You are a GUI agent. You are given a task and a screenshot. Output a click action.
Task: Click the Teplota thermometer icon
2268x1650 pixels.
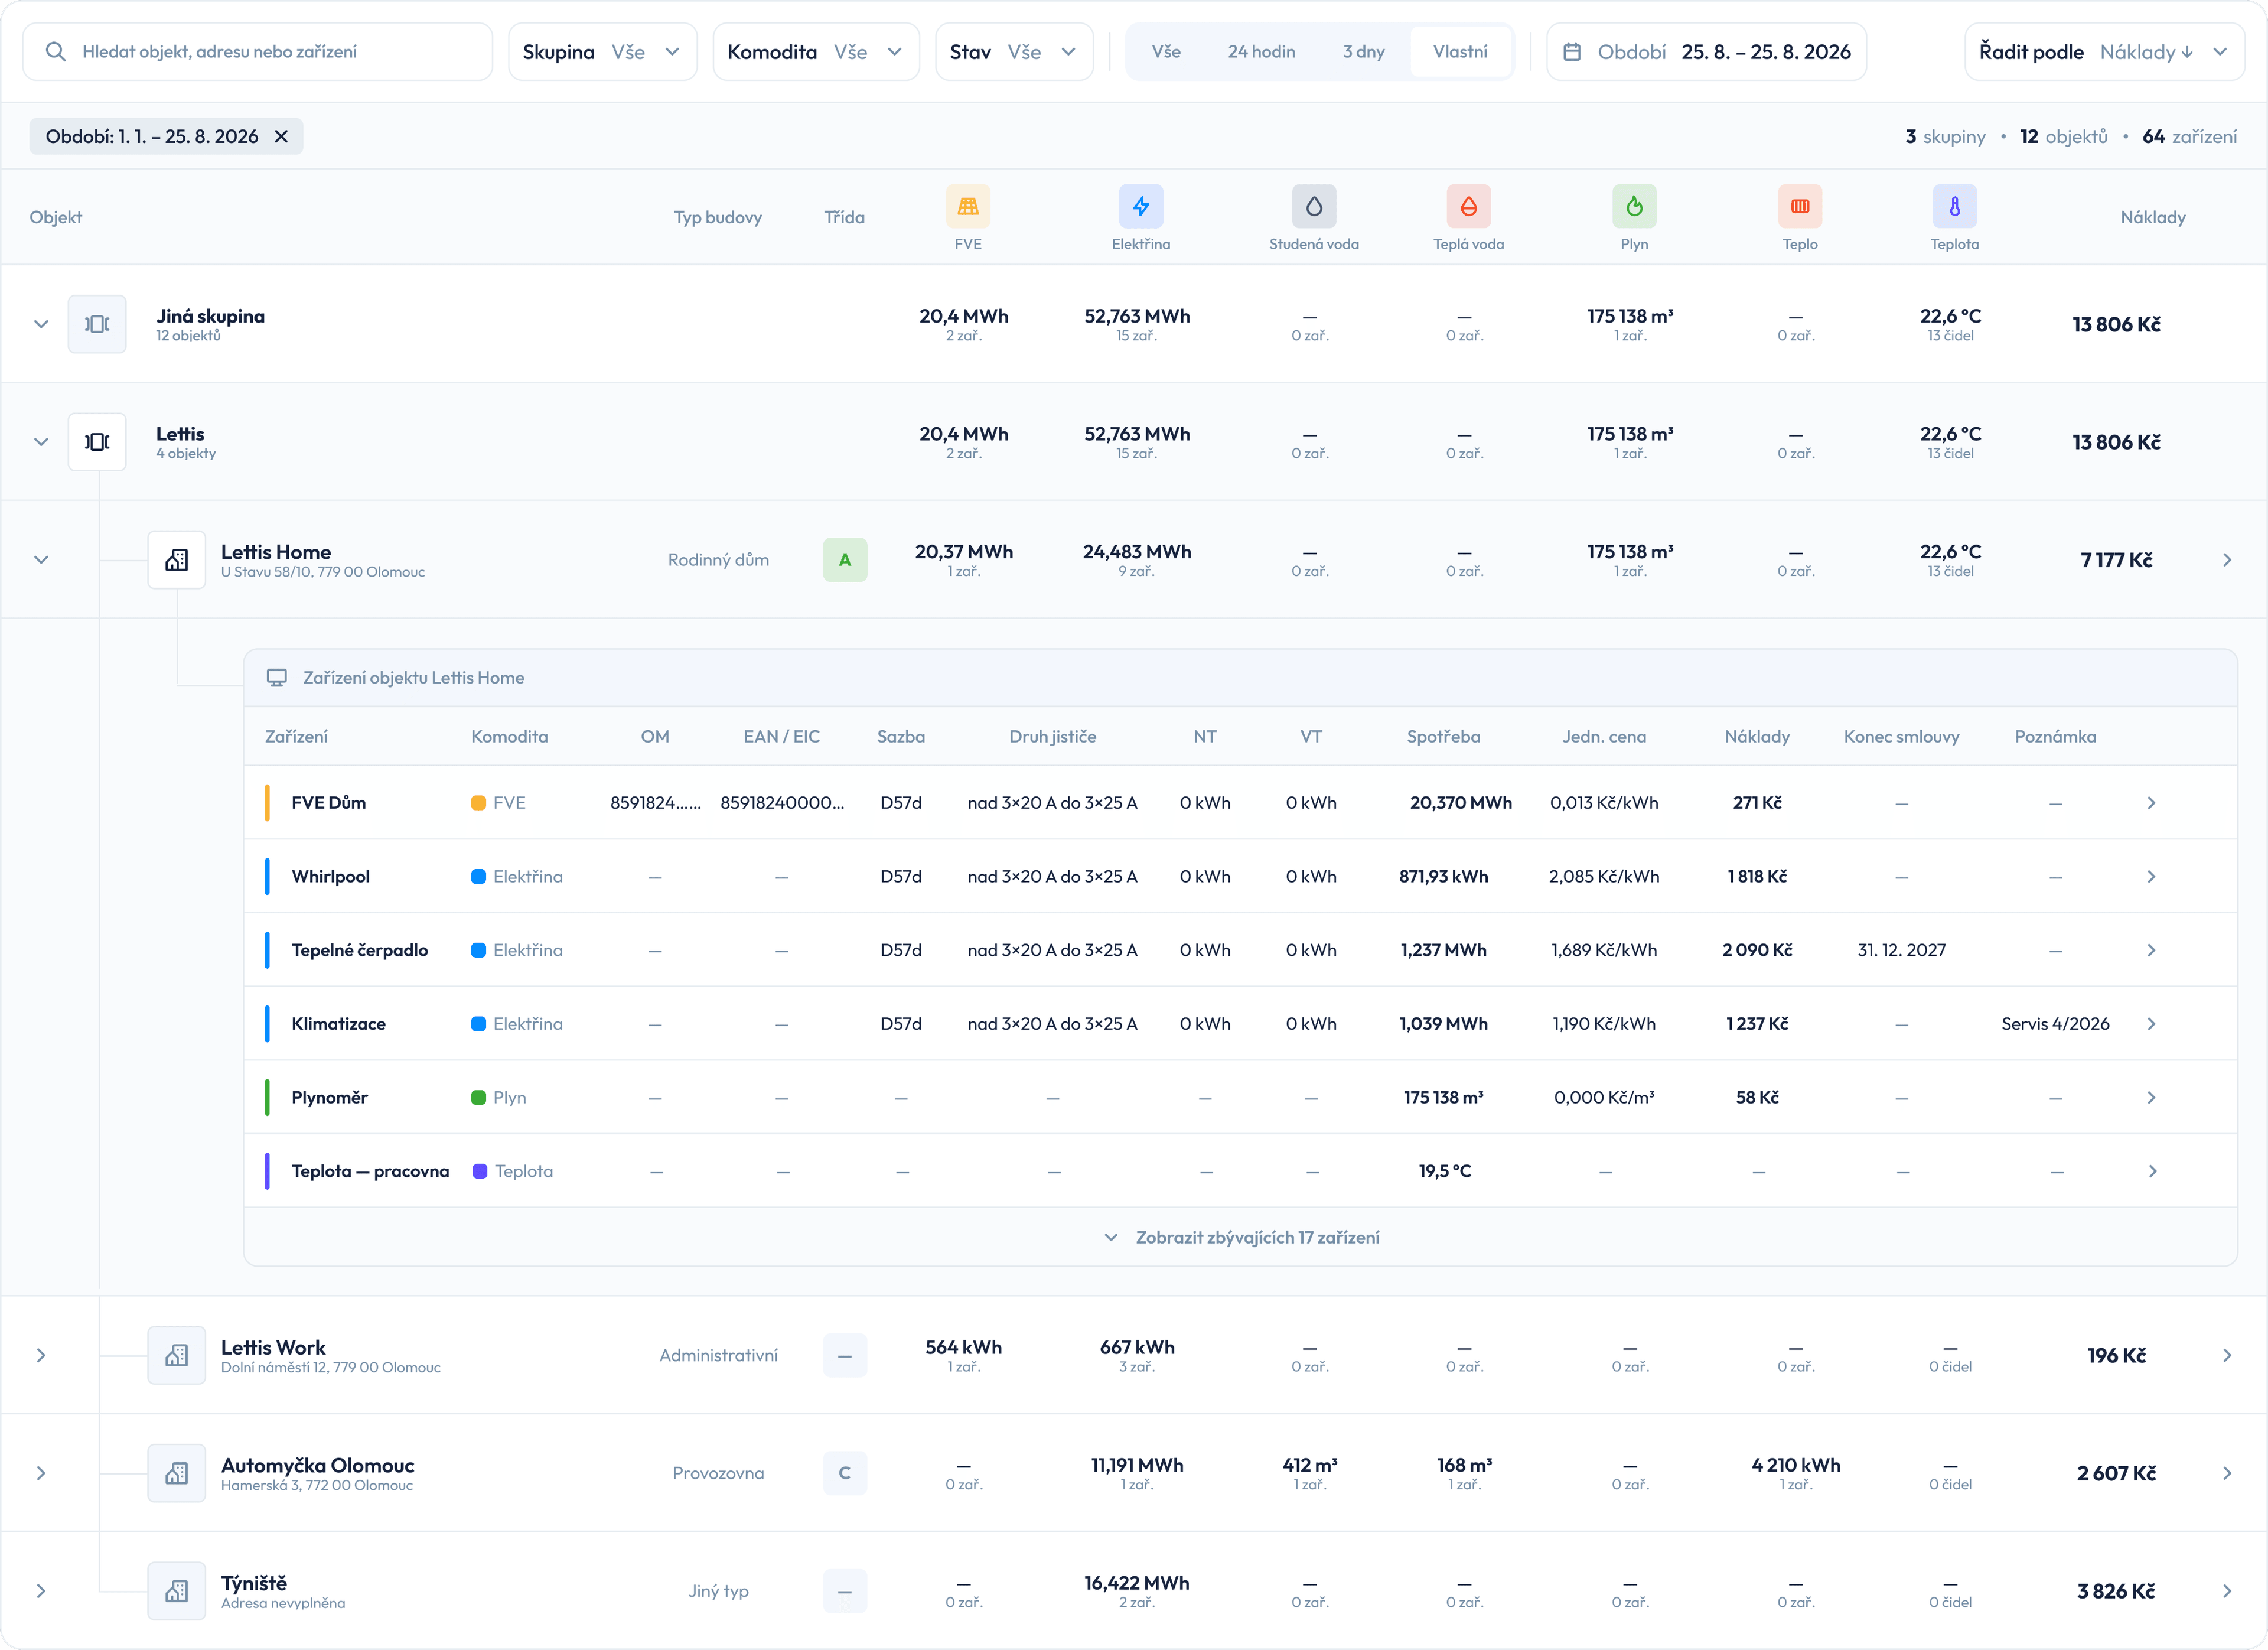coord(1954,206)
